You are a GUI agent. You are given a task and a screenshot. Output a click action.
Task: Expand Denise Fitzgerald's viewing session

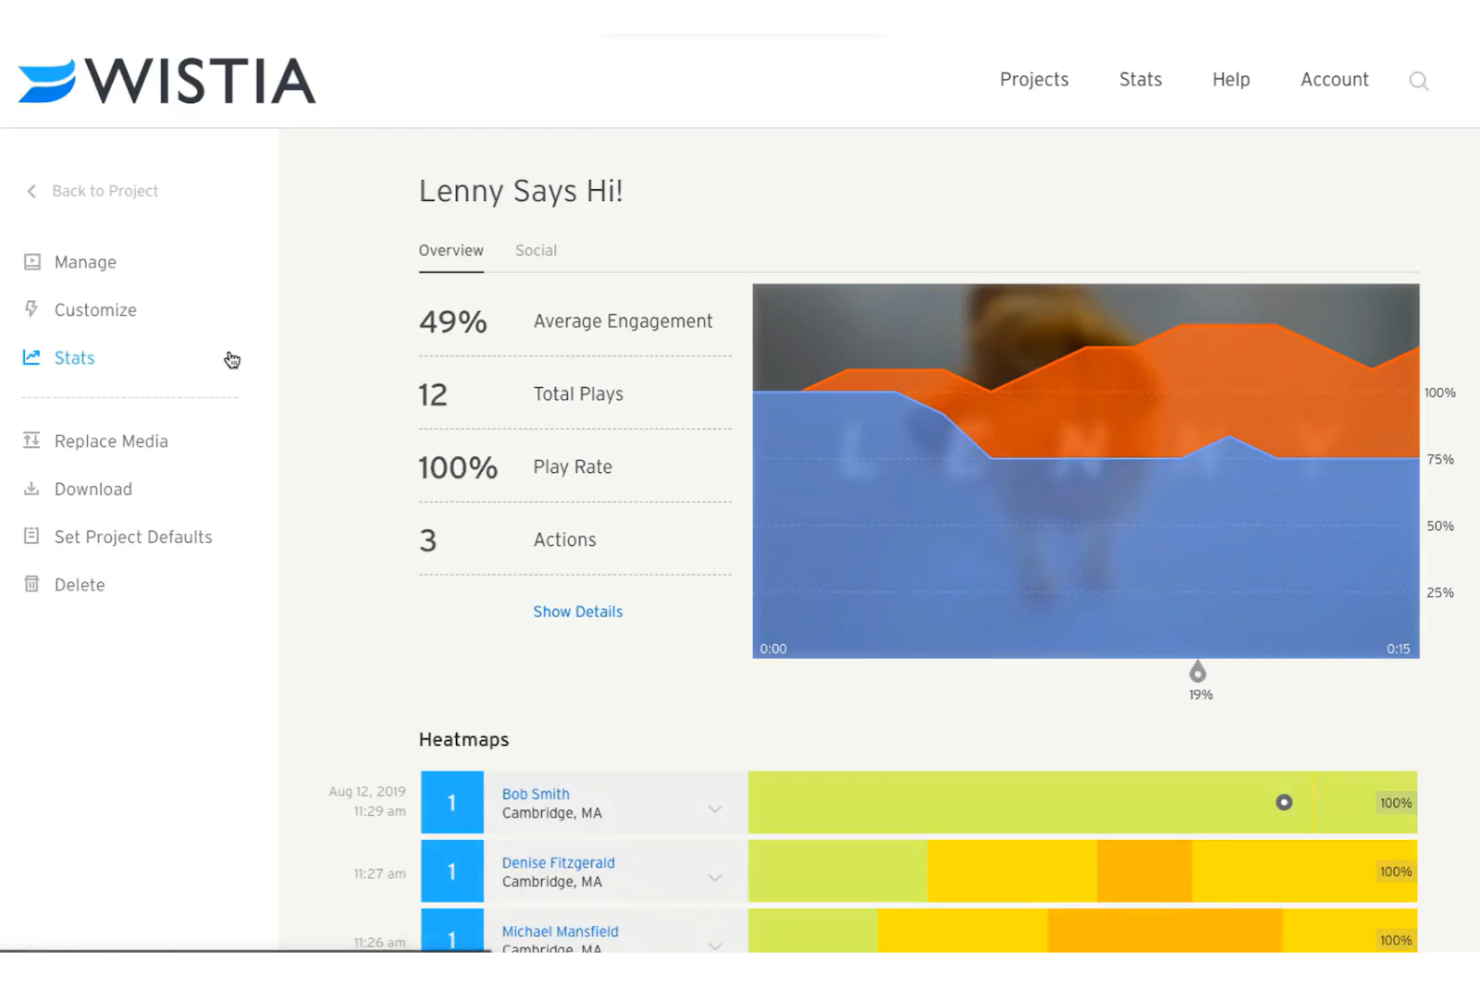tap(714, 876)
